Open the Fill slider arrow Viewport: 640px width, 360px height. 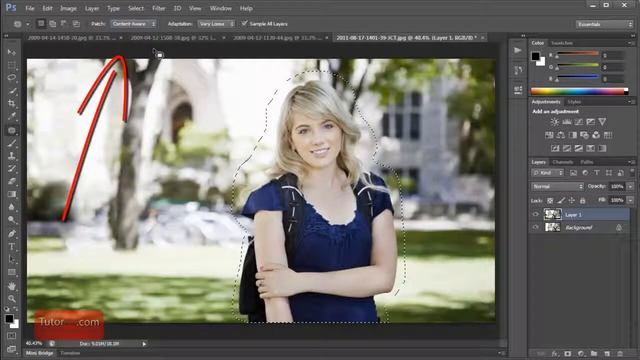(630, 200)
